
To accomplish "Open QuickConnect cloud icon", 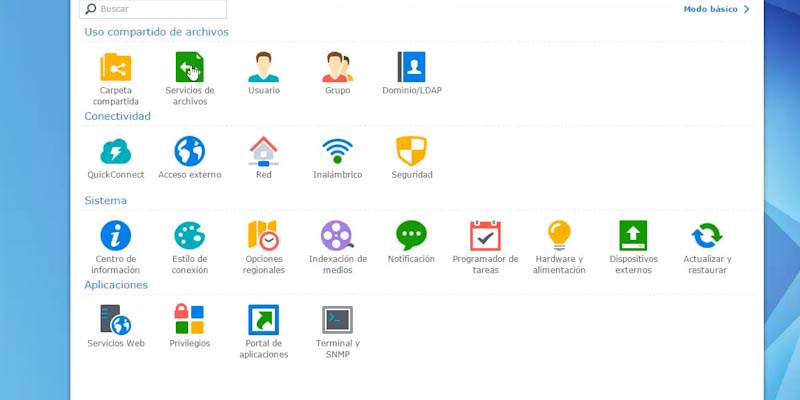I will point(116,151).
